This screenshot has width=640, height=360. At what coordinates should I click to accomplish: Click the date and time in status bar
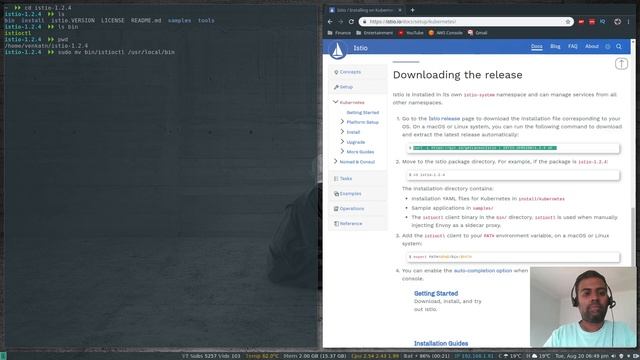[582, 356]
